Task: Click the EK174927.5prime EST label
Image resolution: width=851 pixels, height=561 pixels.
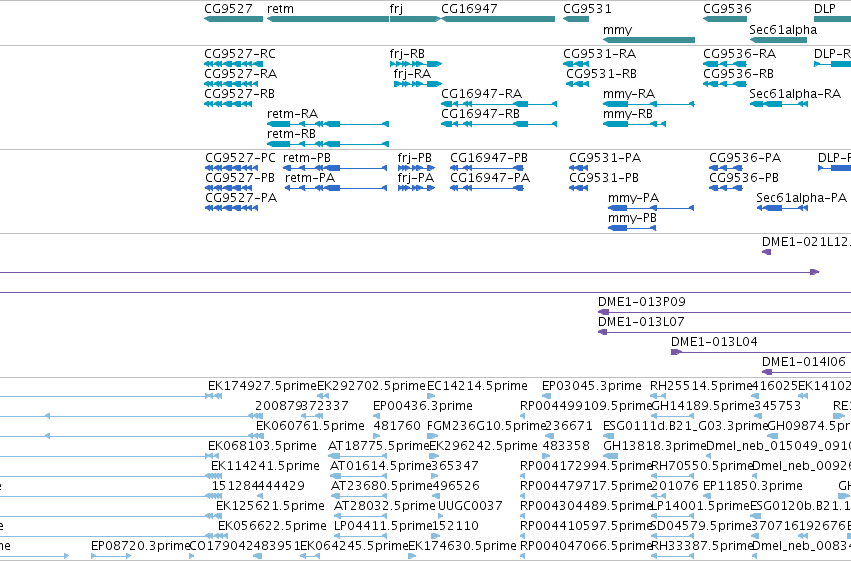Action: pyautogui.click(x=262, y=386)
